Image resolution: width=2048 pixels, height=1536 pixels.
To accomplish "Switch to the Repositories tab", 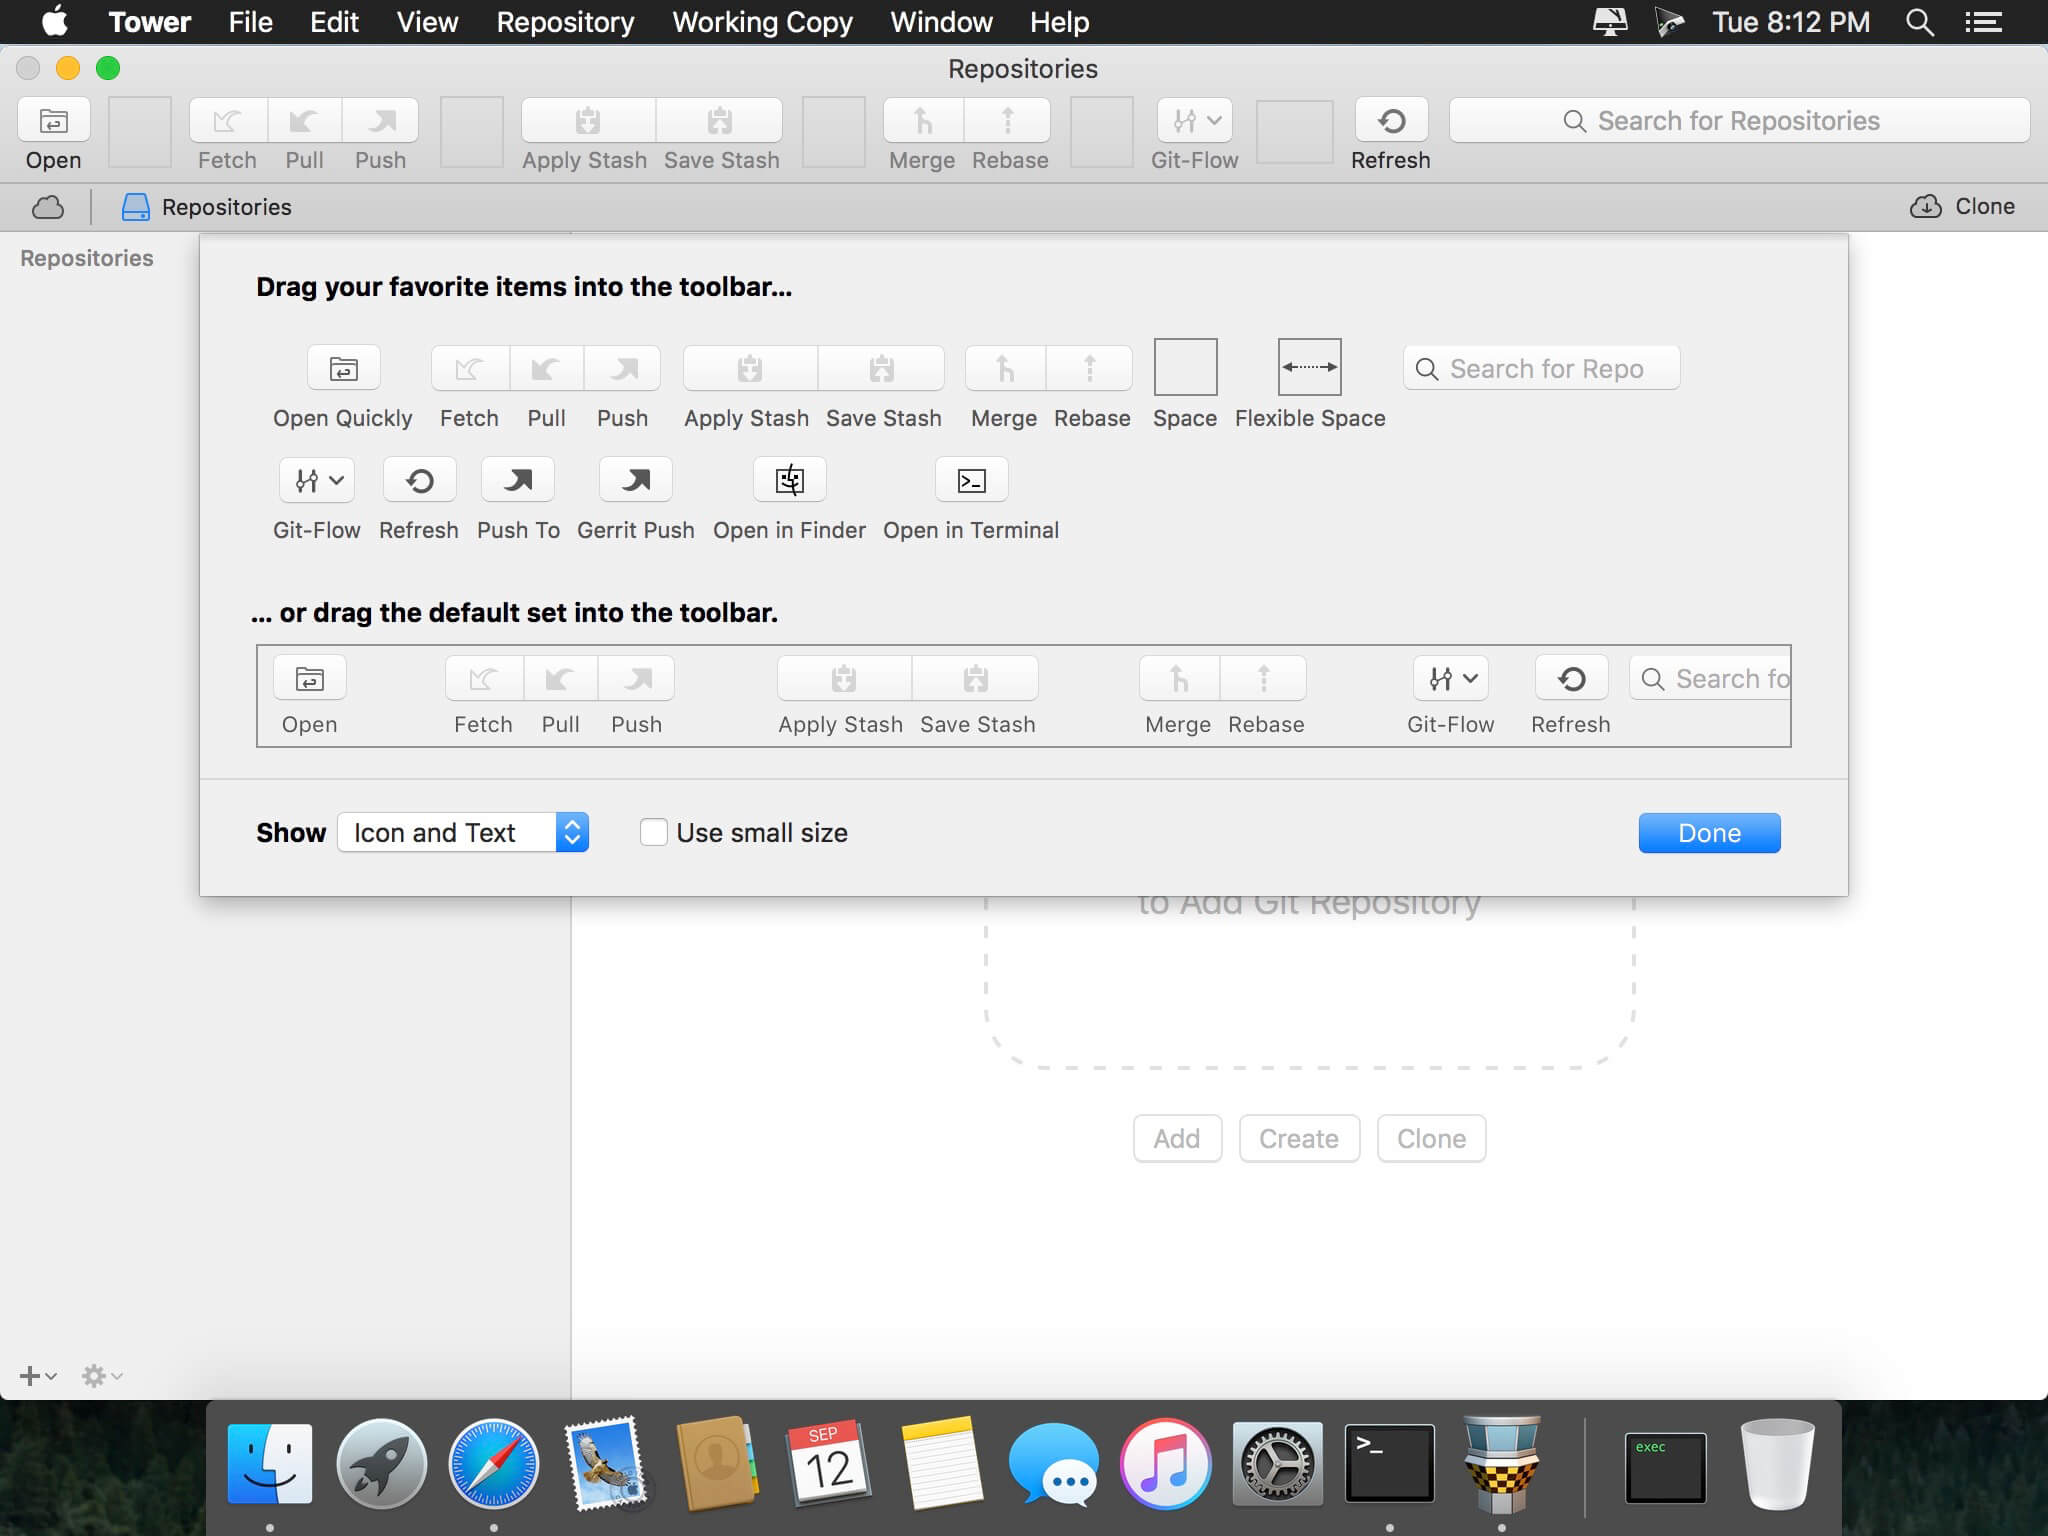I will (207, 207).
